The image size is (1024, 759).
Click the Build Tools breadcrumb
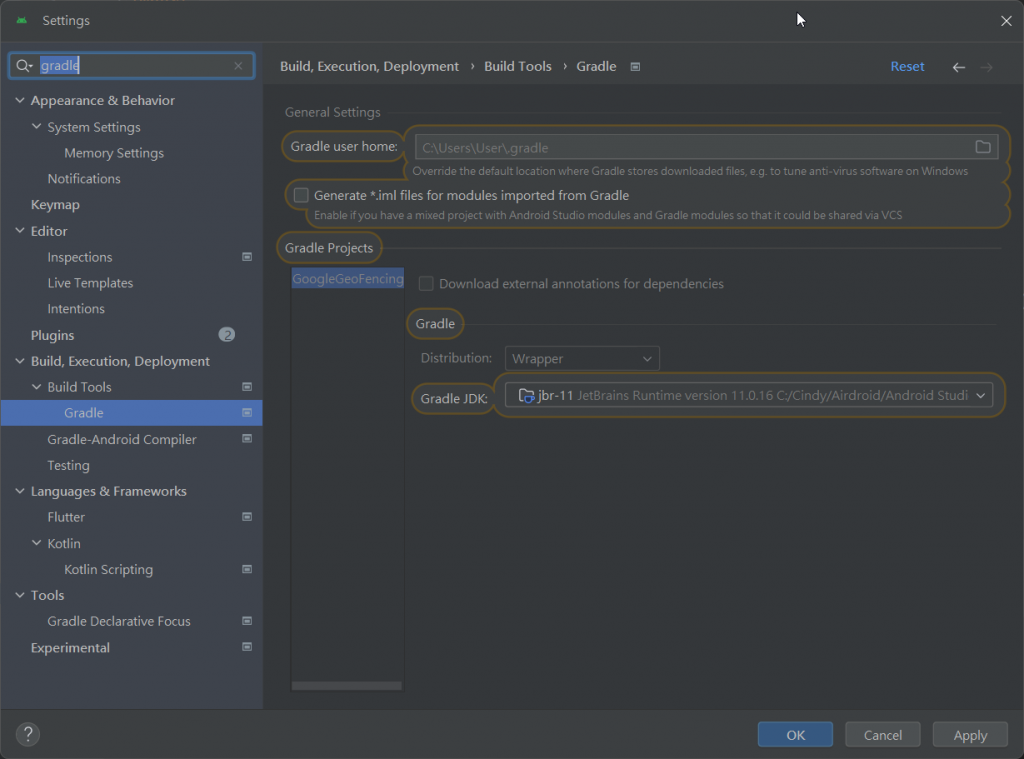point(517,67)
